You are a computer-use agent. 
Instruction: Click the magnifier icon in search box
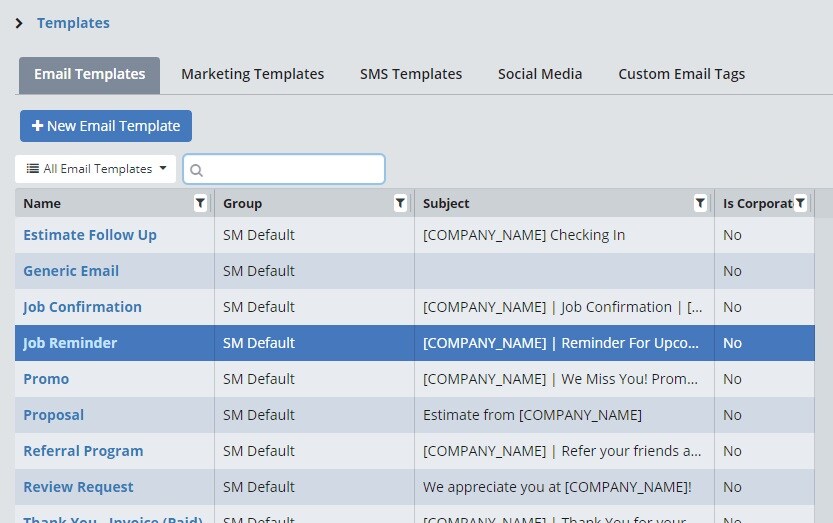click(x=197, y=169)
